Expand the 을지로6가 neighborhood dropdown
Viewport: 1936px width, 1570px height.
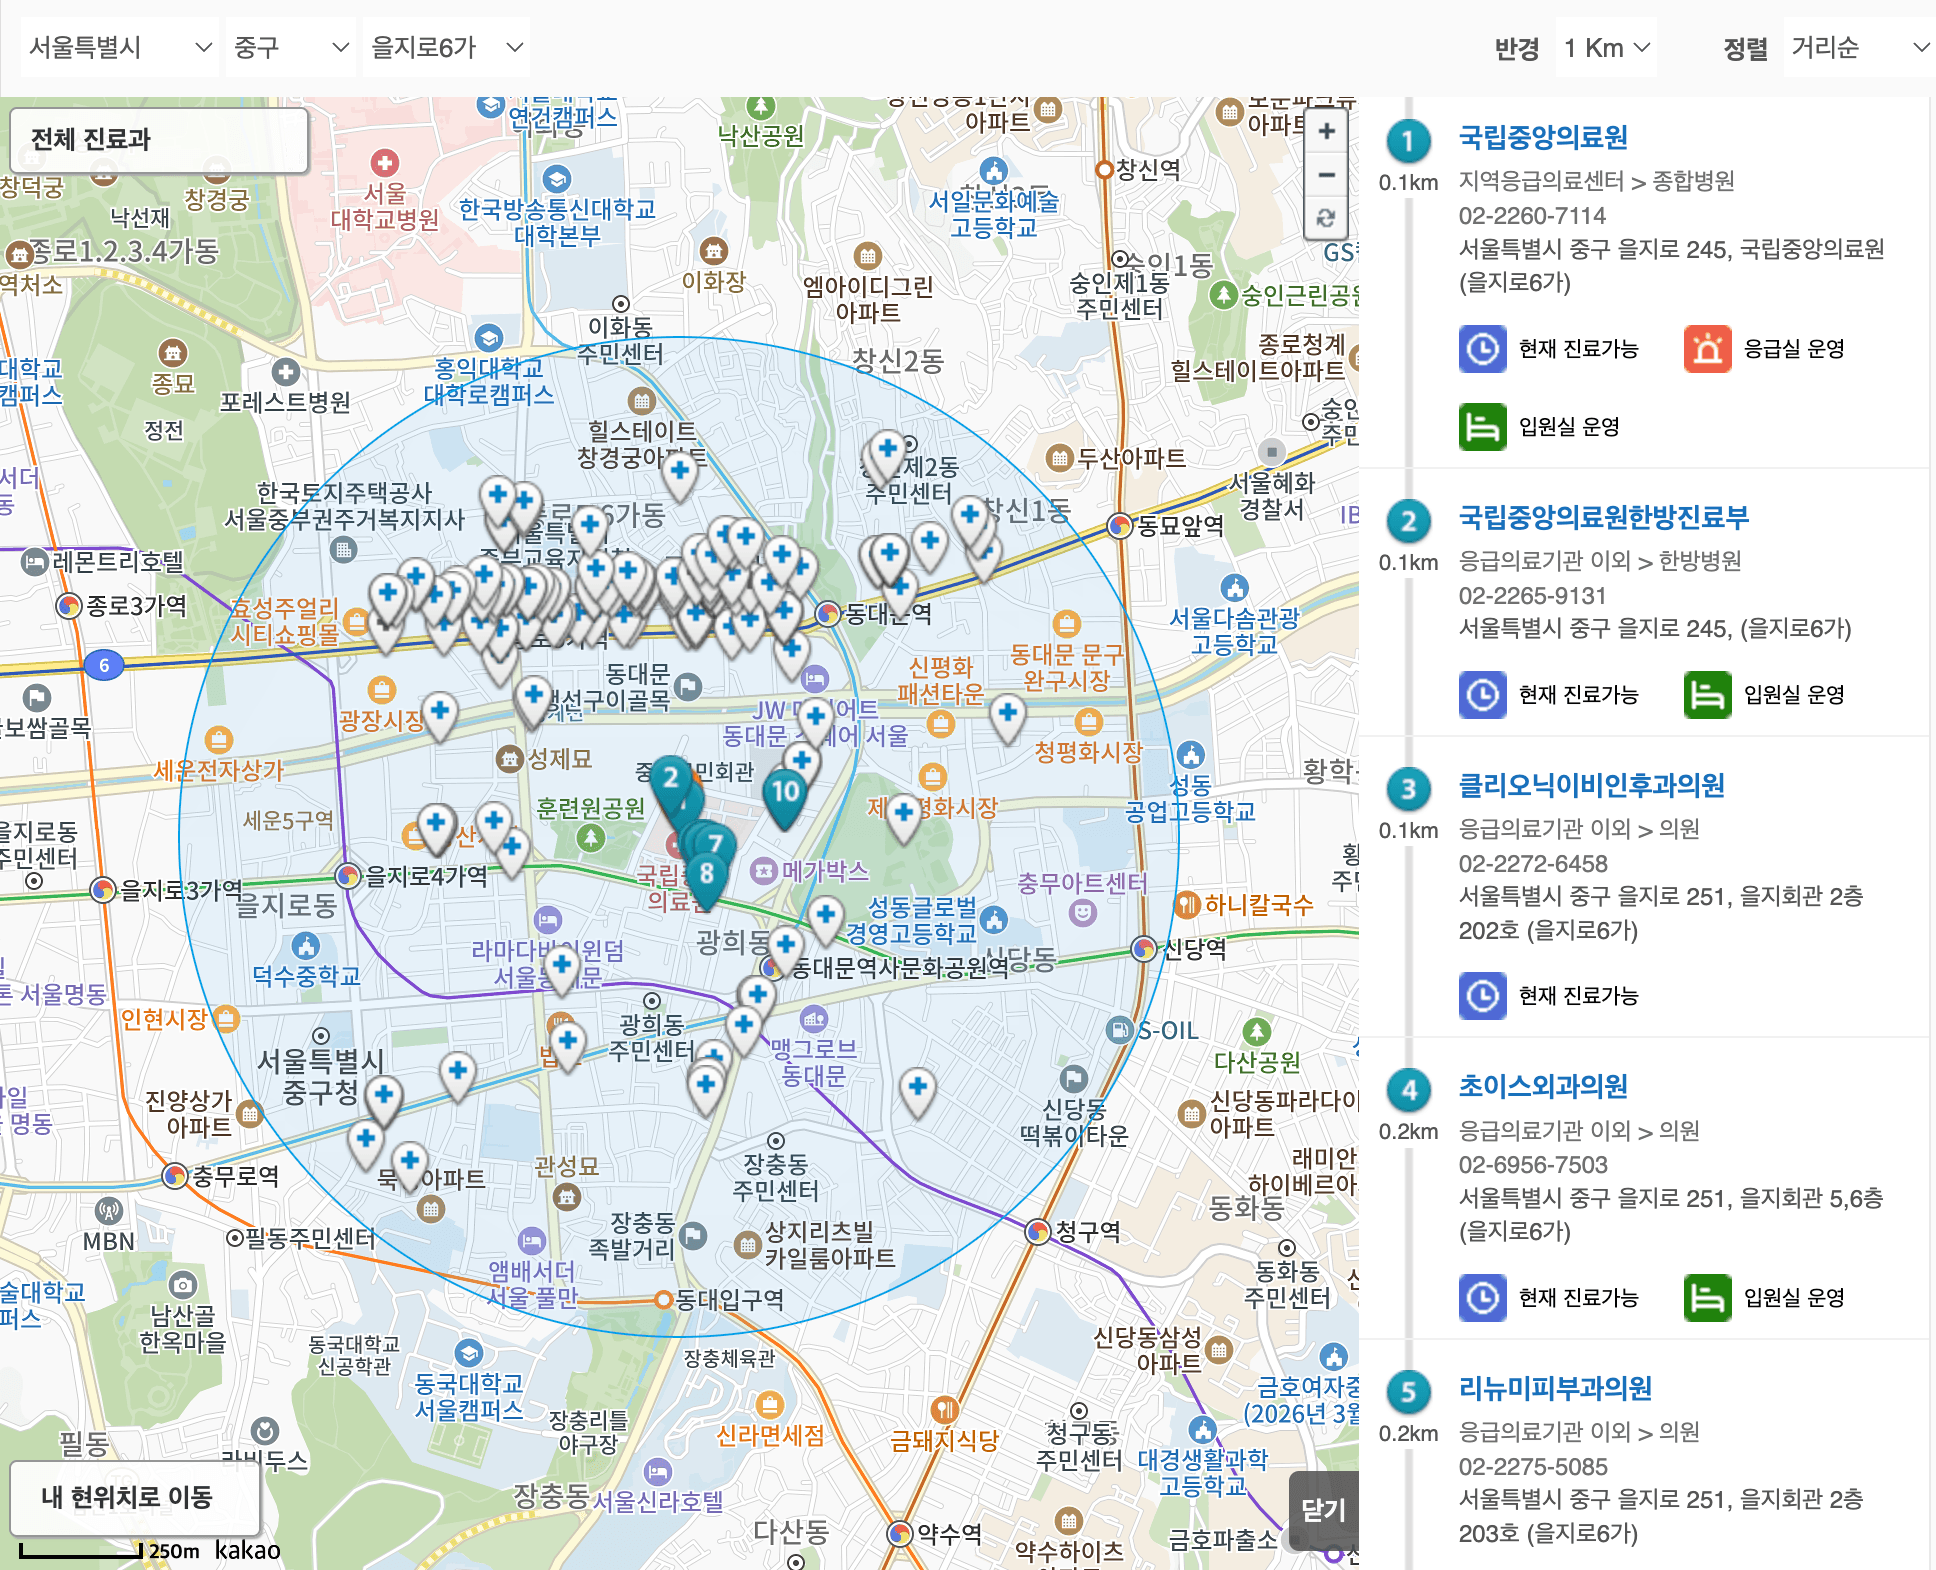pos(446,47)
